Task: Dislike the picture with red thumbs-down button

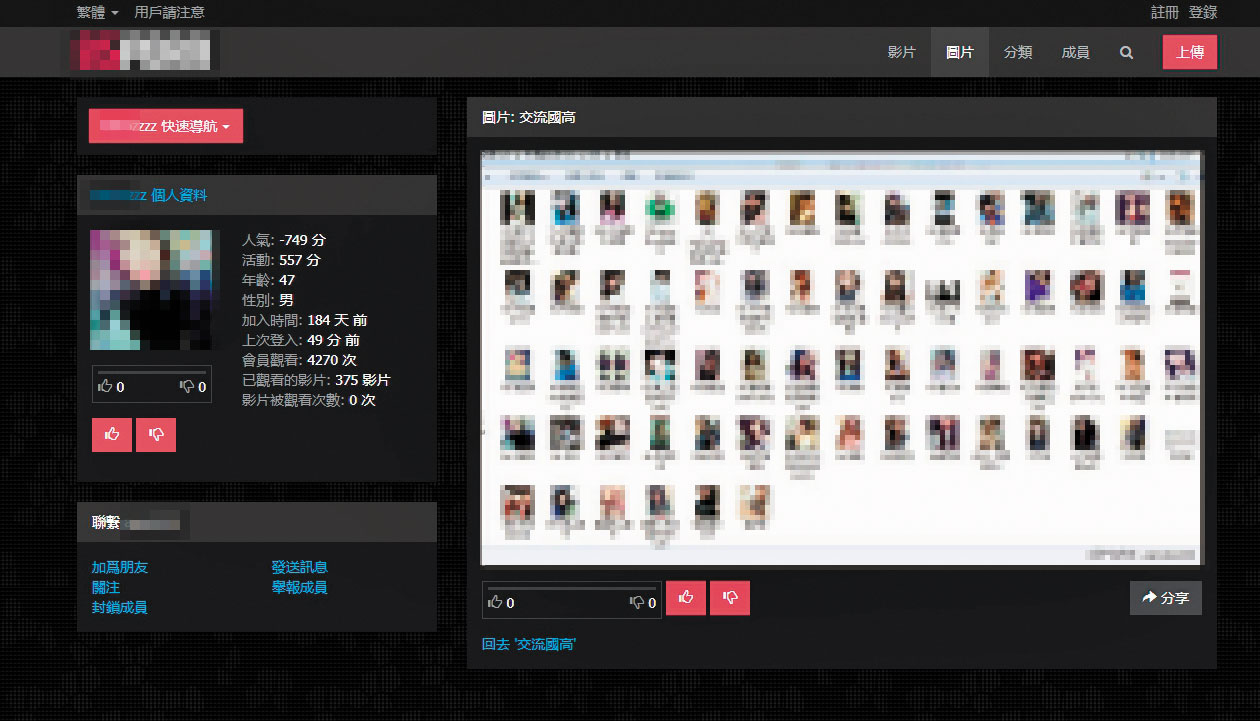Action: tap(730, 598)
